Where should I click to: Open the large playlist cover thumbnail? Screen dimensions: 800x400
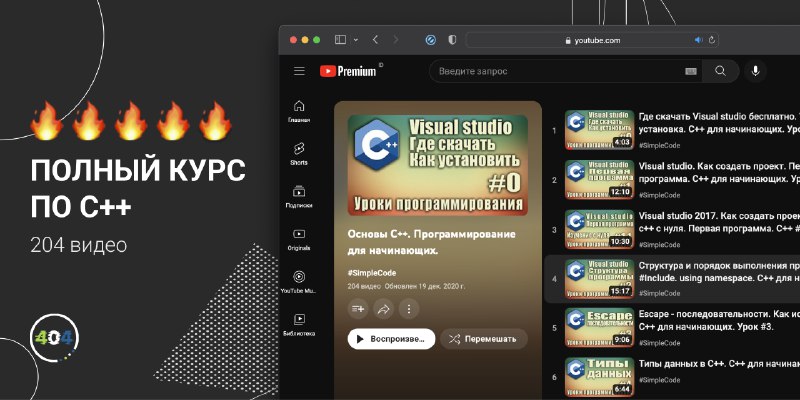tap(438, 165)
